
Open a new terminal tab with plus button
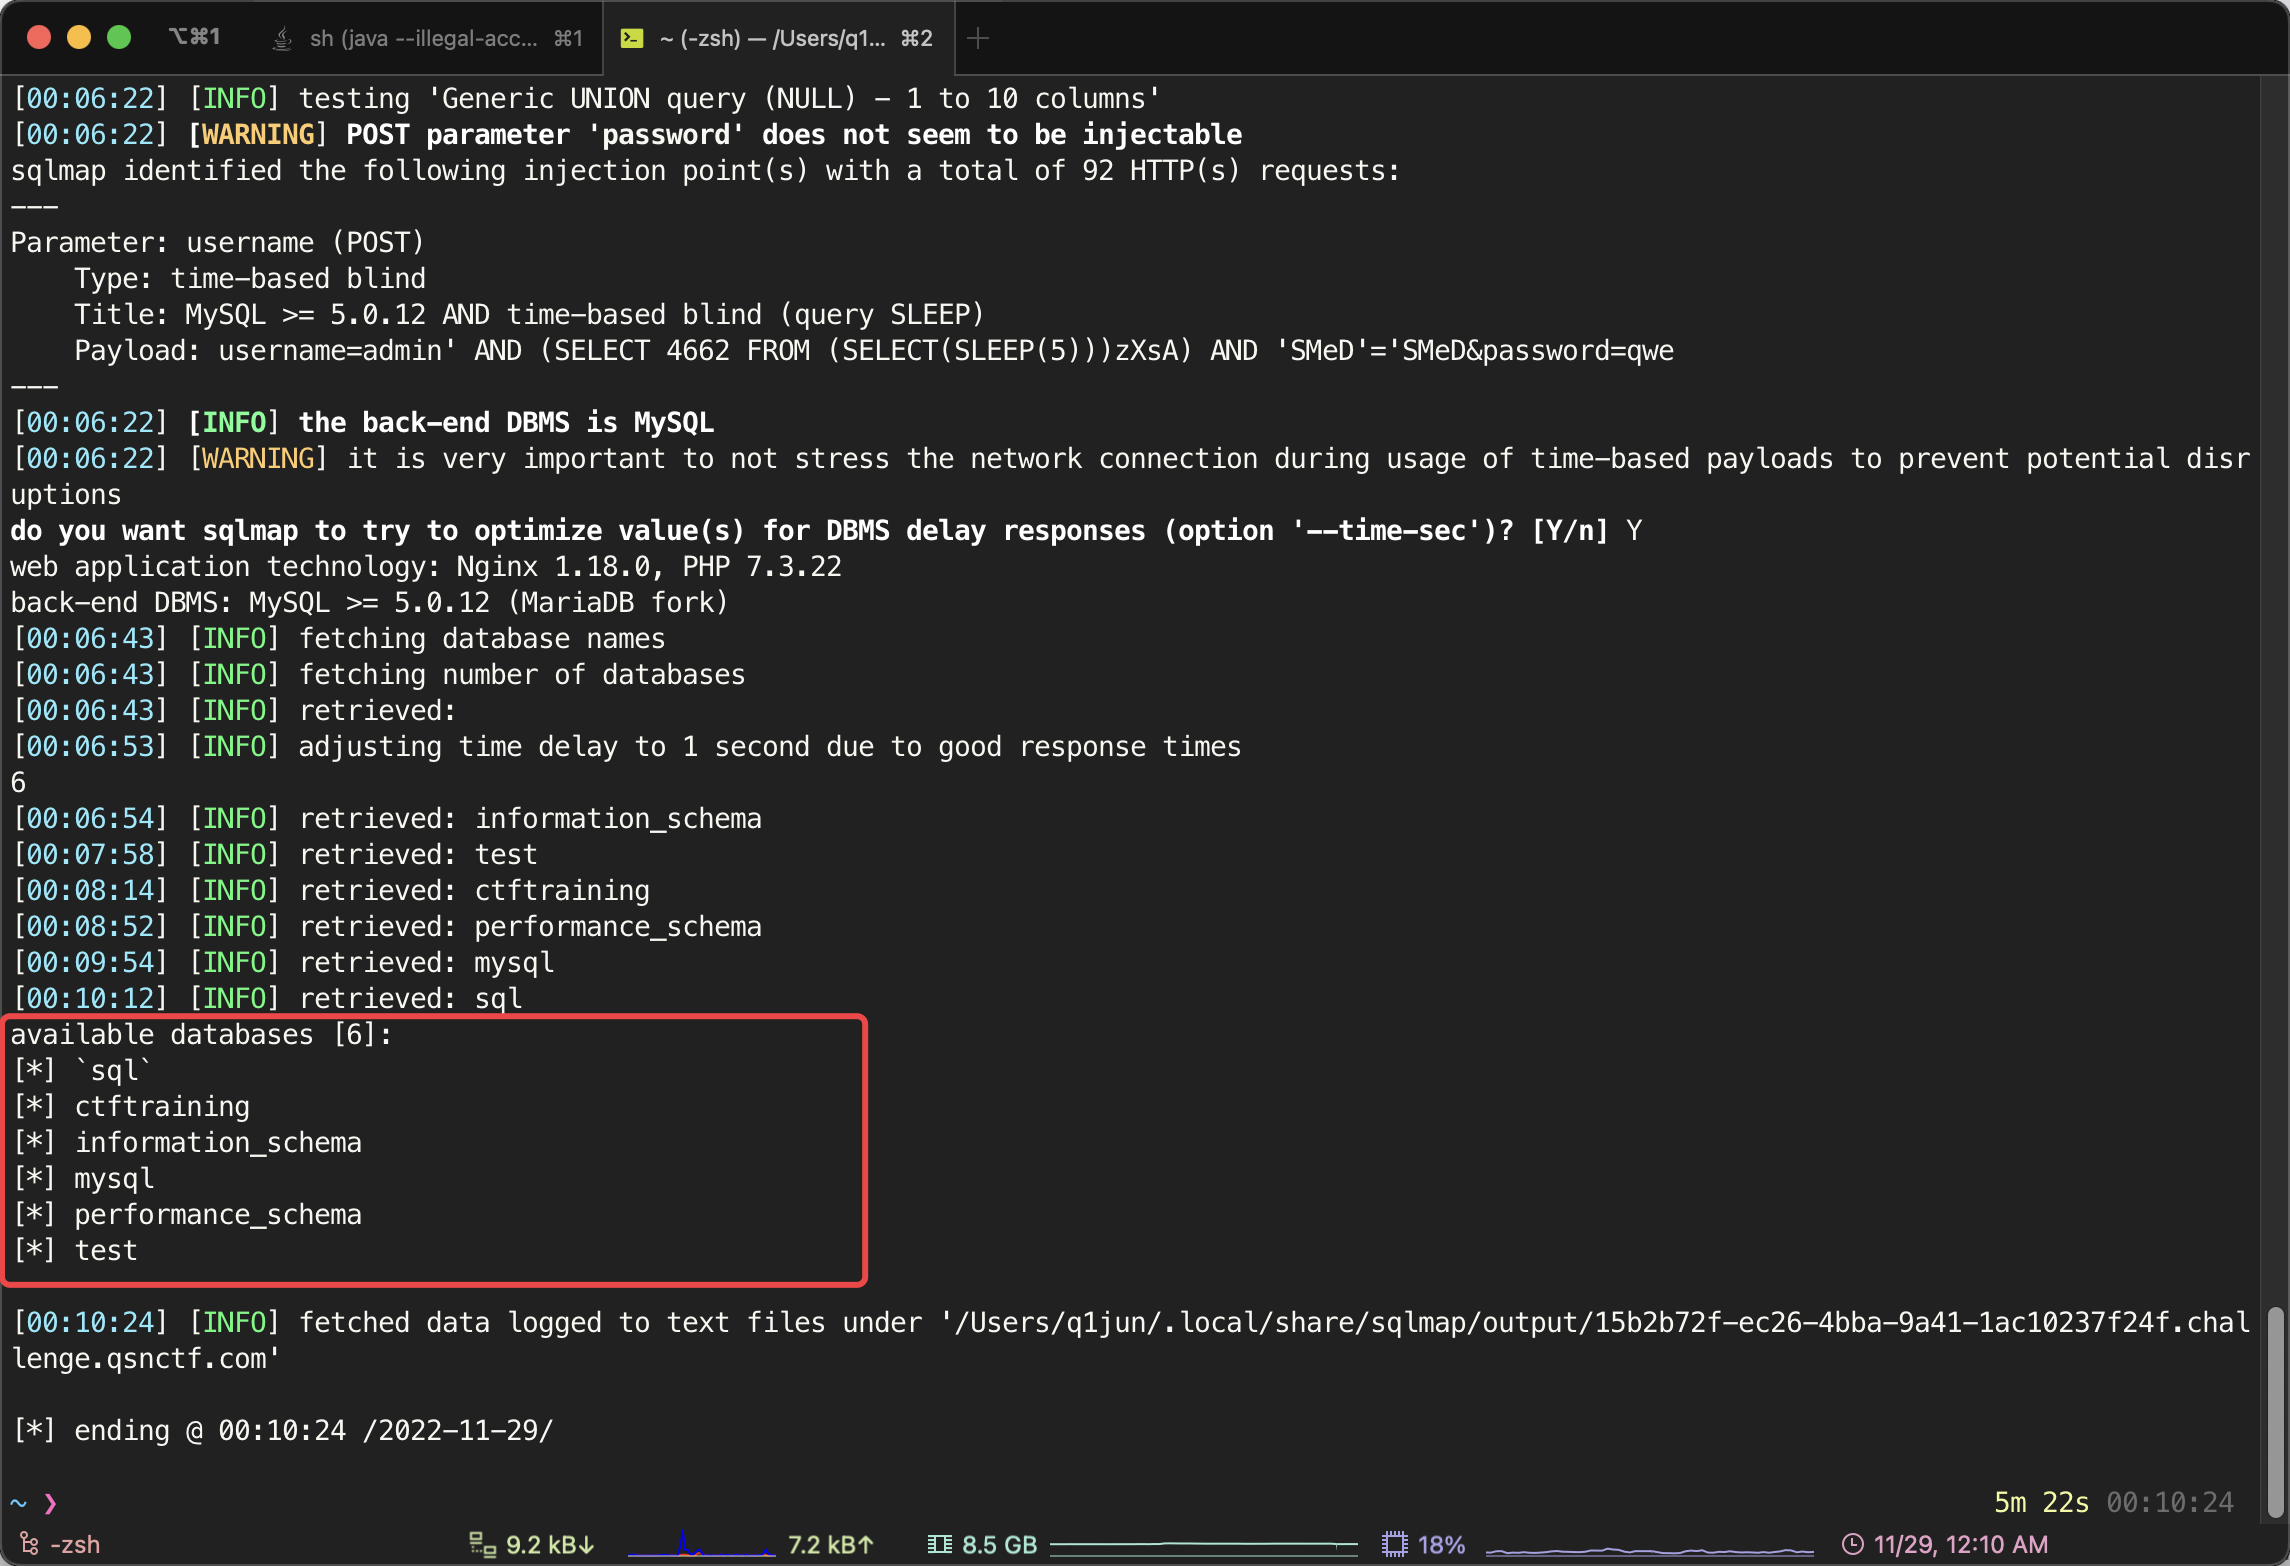pos(978,38)
